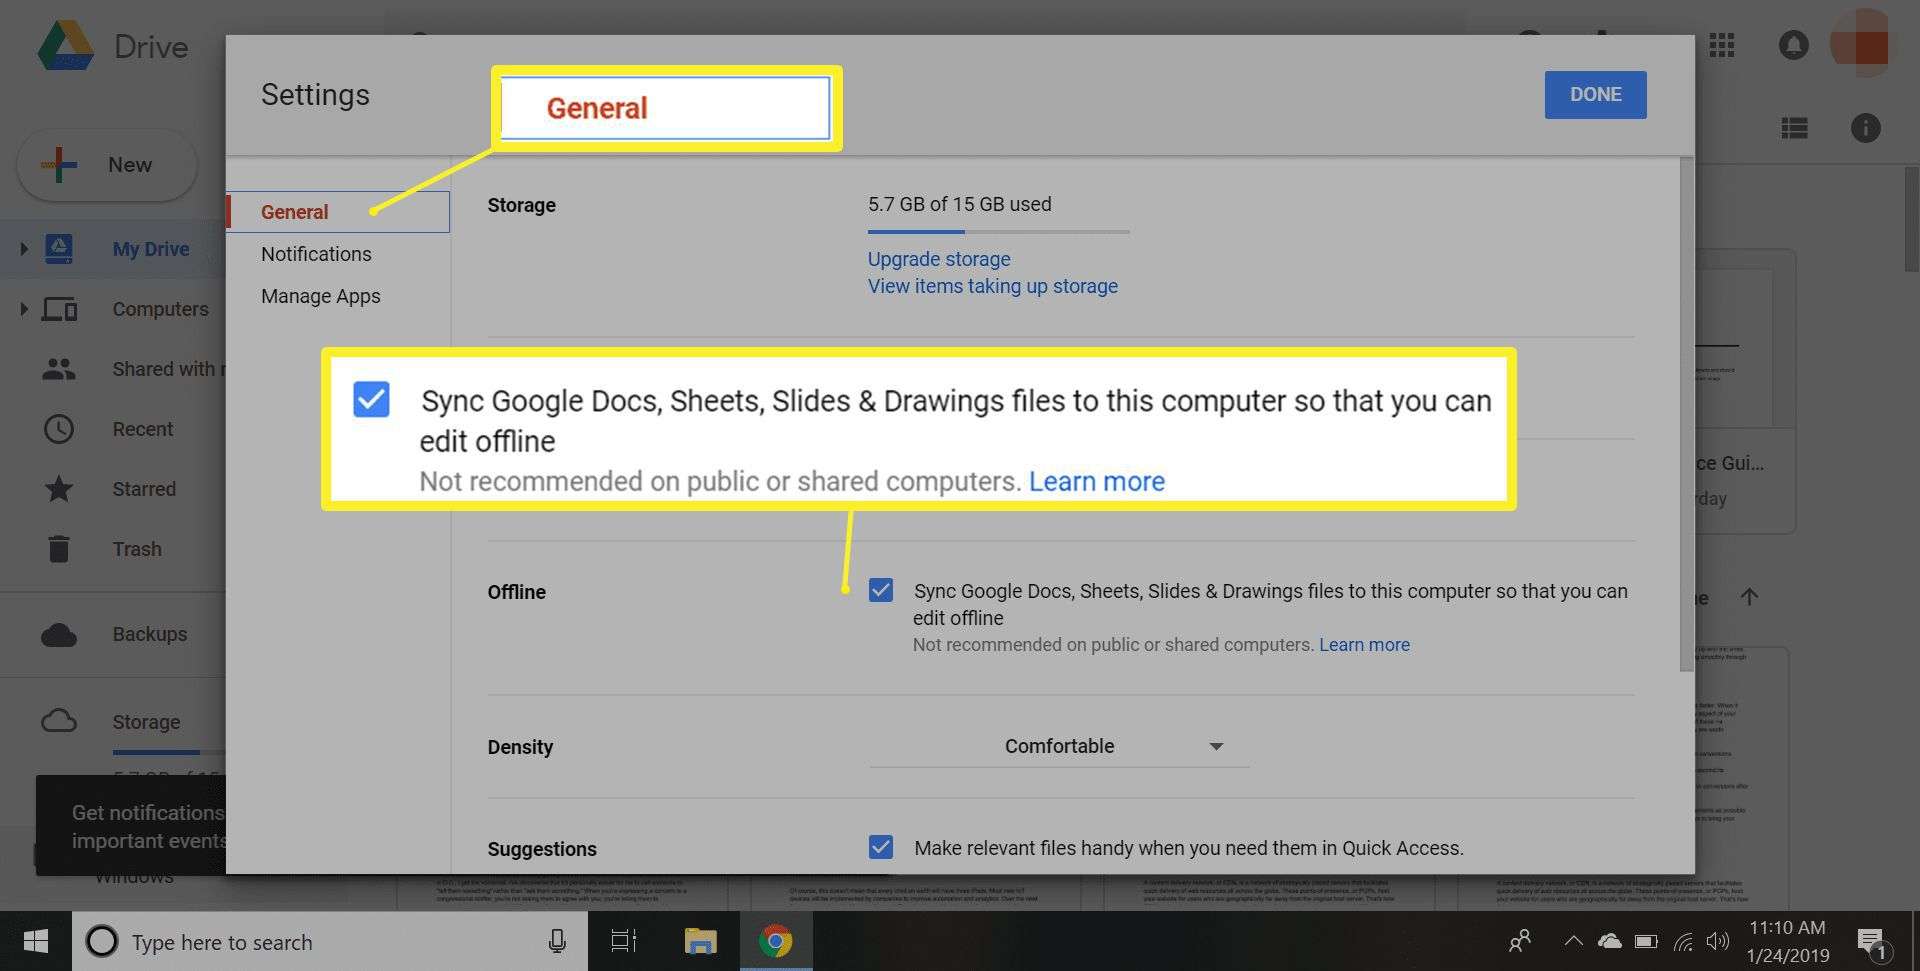
Task: Click the Trash label
Action: (137, 549)
